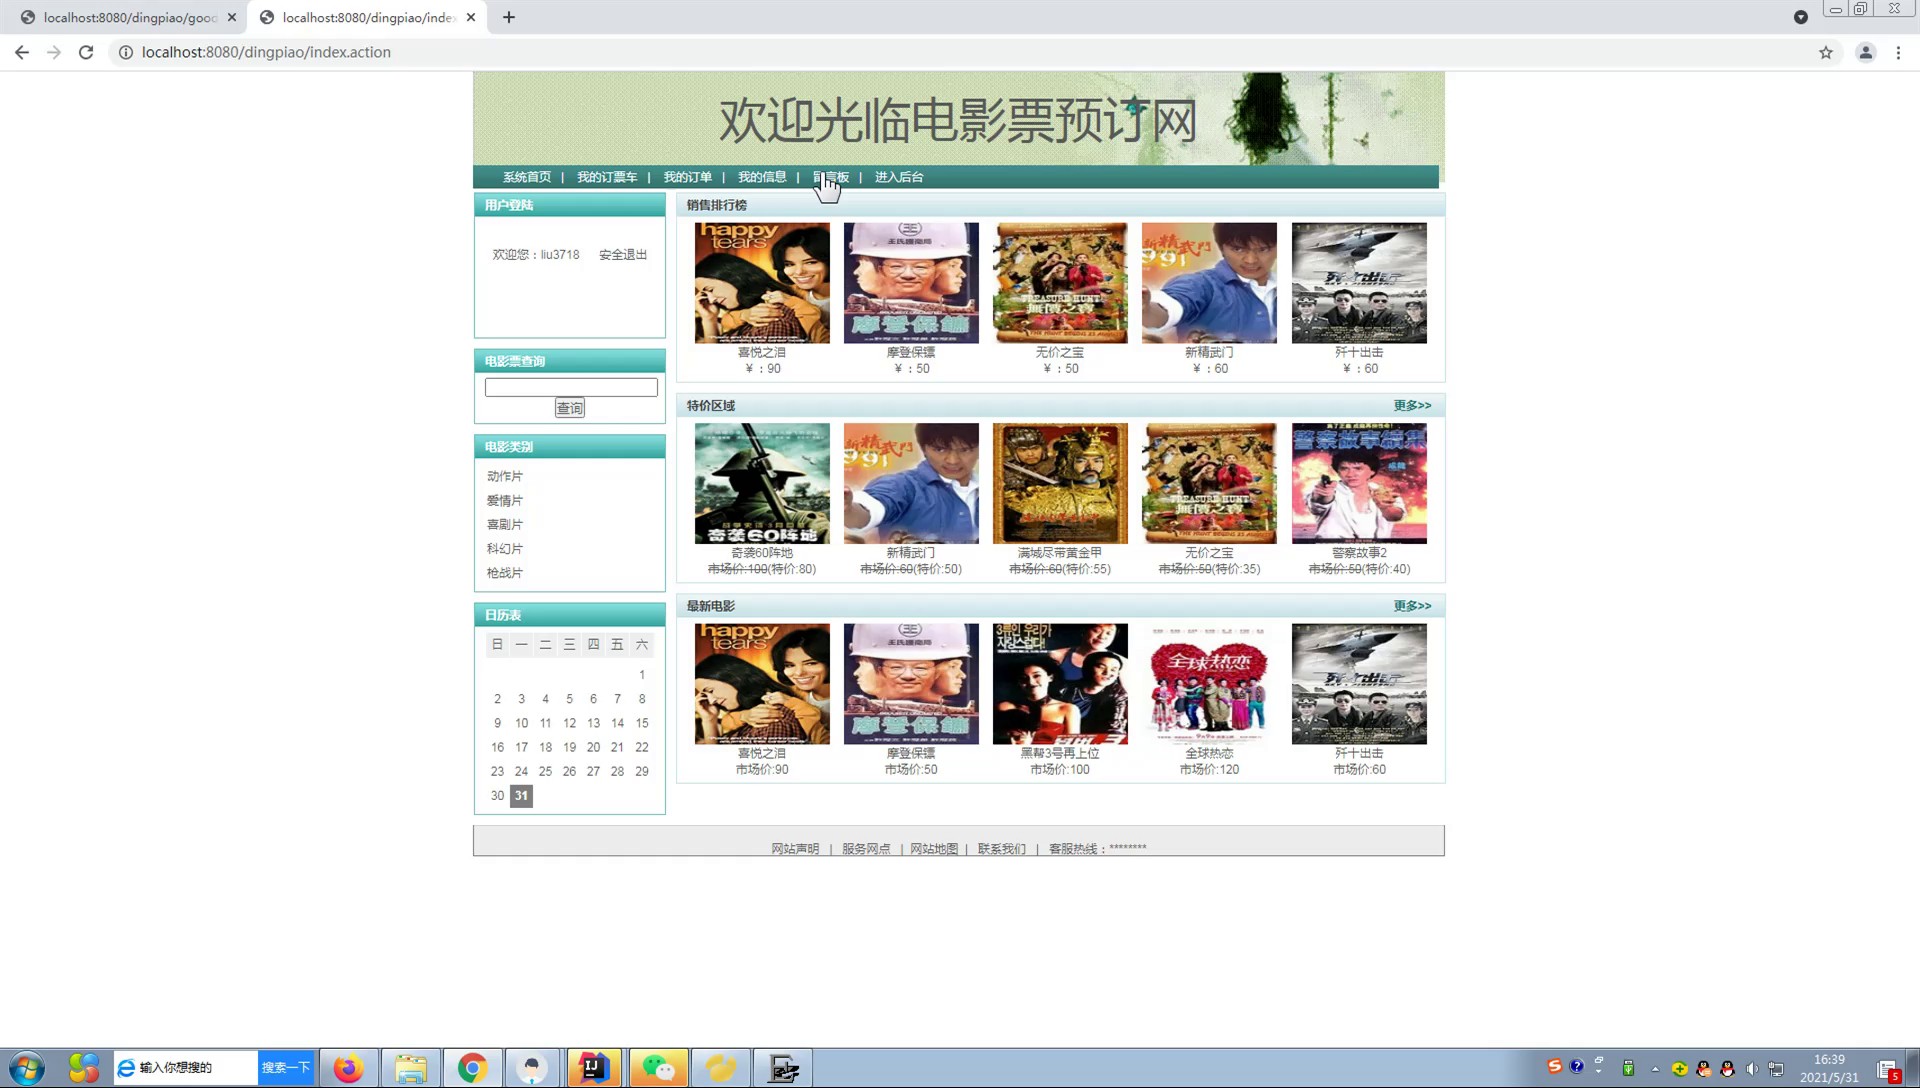
Task: Open 我的信息 in the navigation bar
Action: click(762, 177)
